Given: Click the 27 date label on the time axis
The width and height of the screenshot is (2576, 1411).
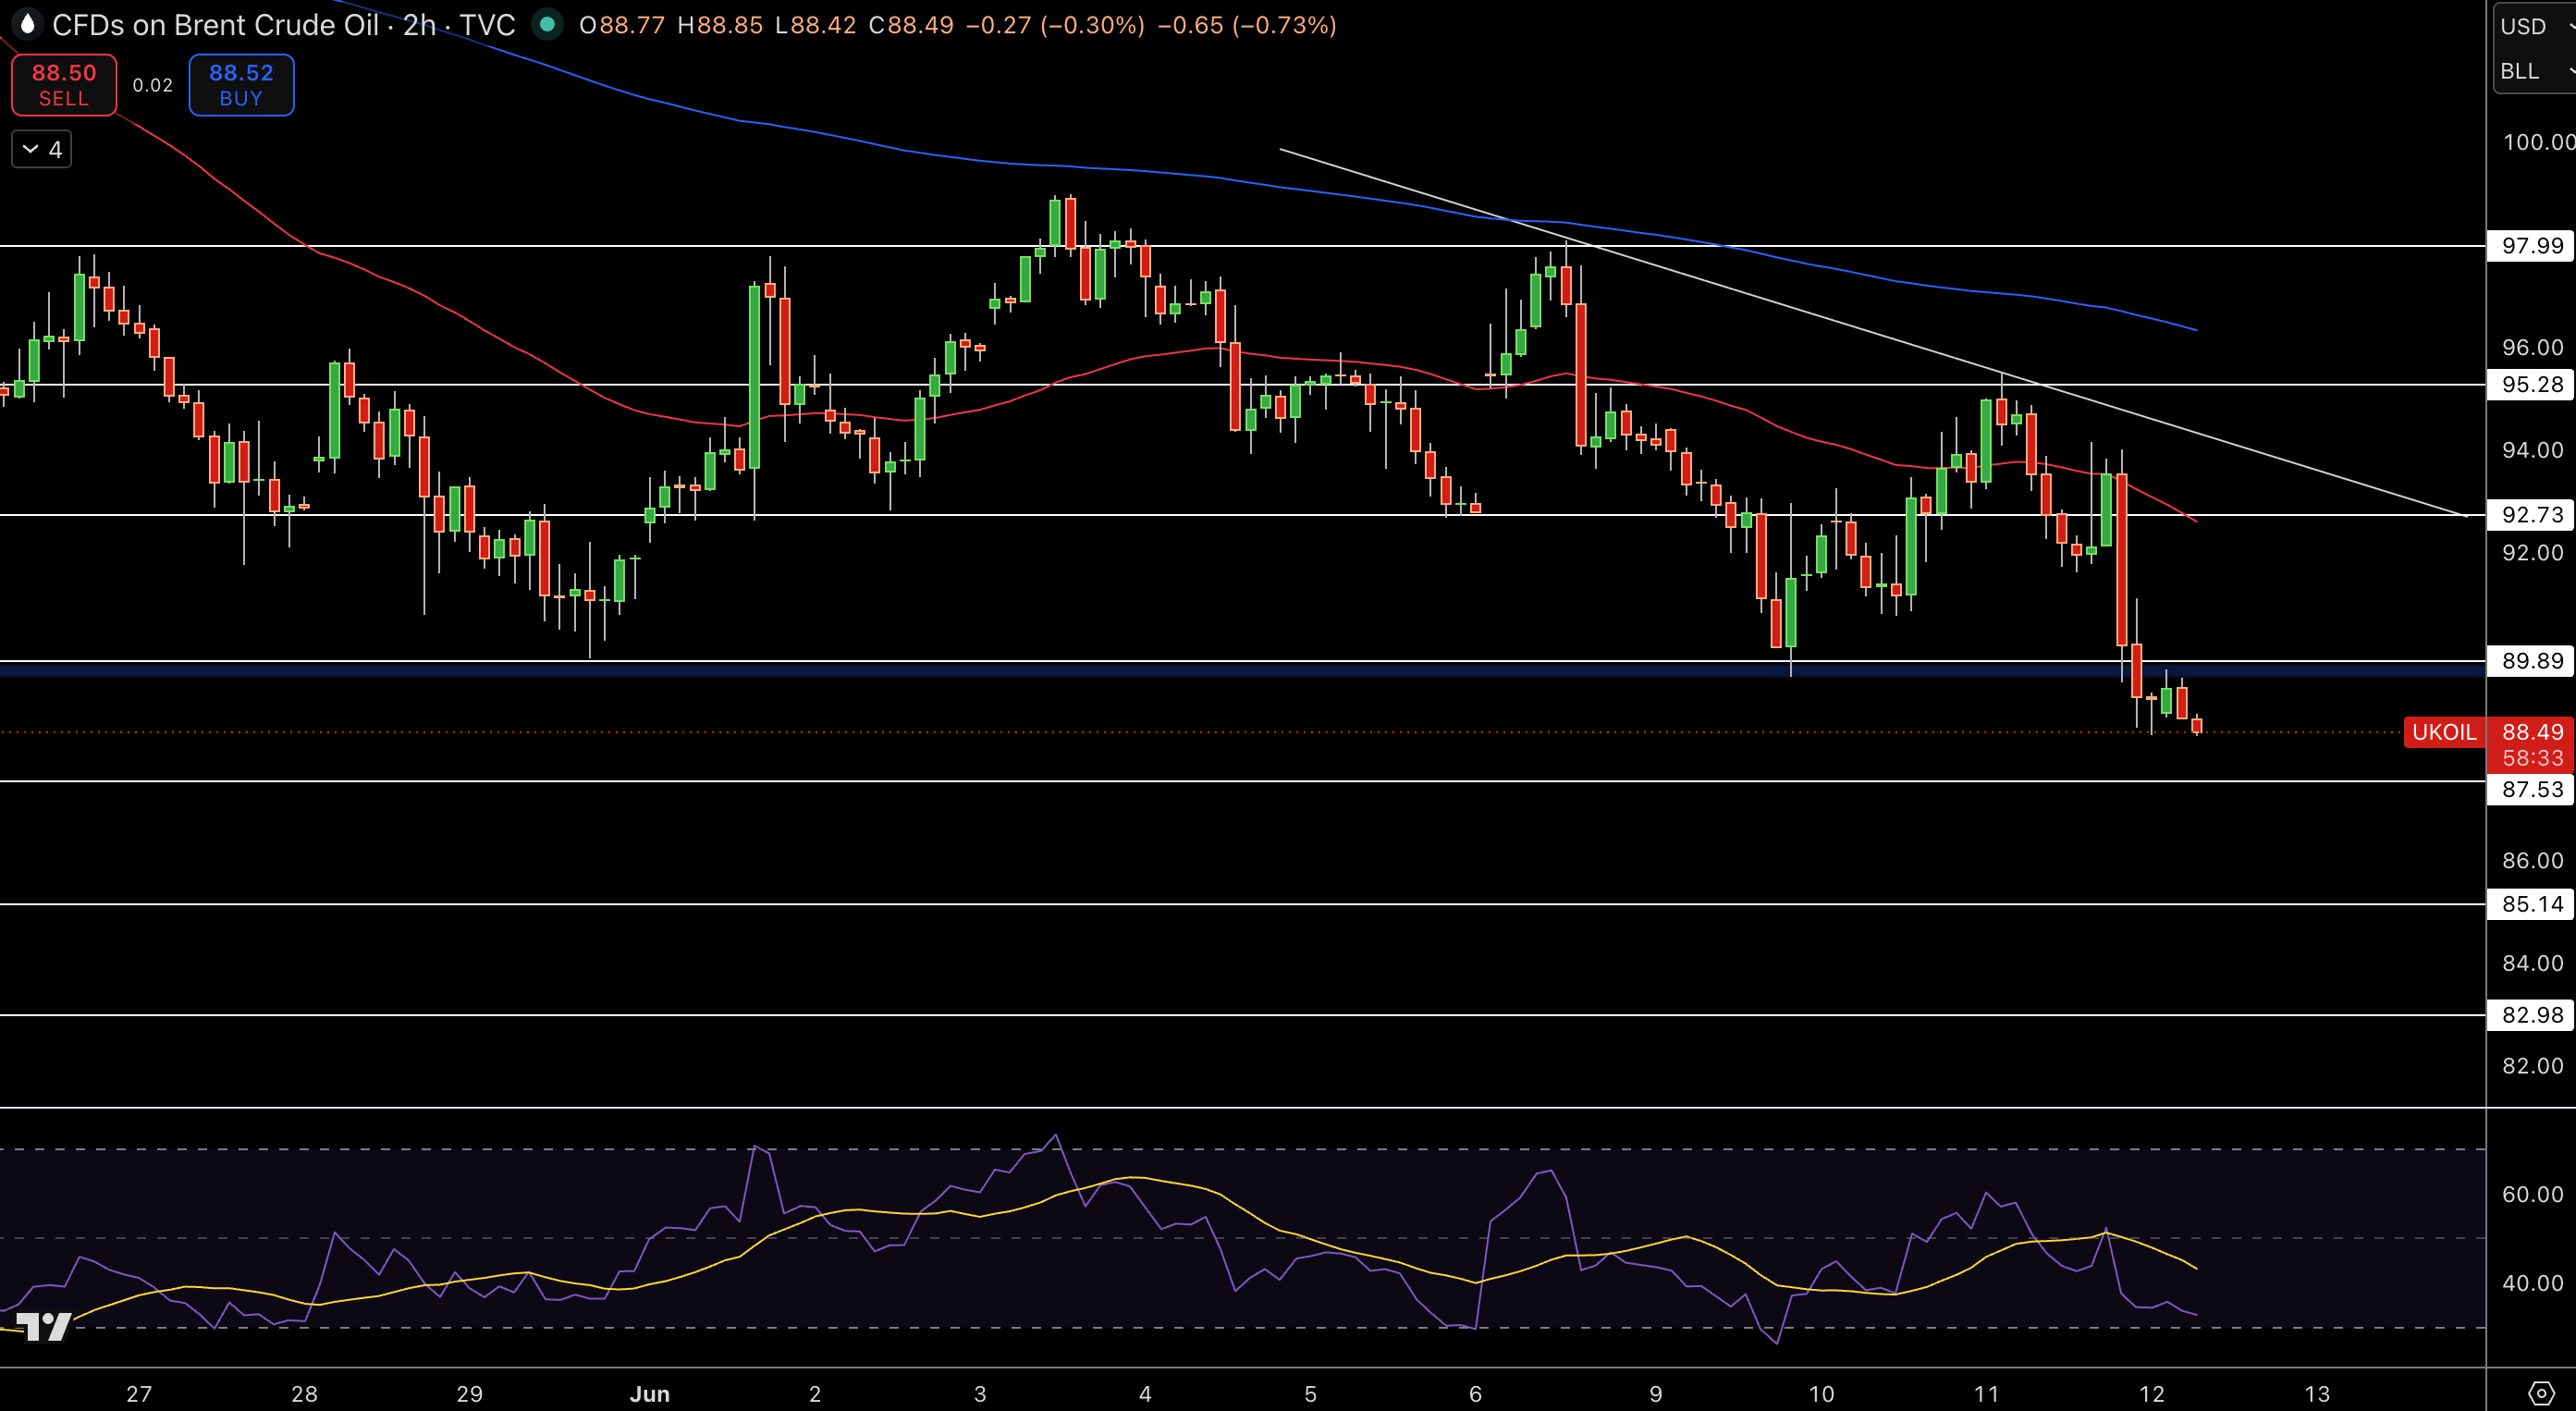Looking at the screenshot, I should click(x=139, y=1393).
